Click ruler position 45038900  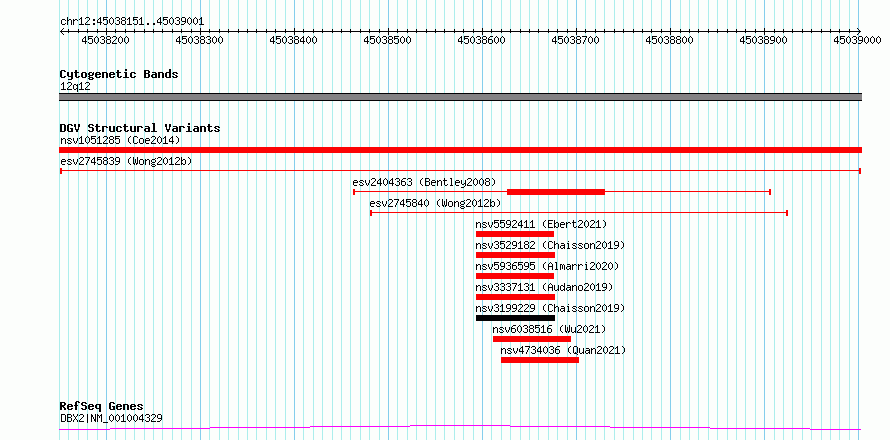(763, 40)
